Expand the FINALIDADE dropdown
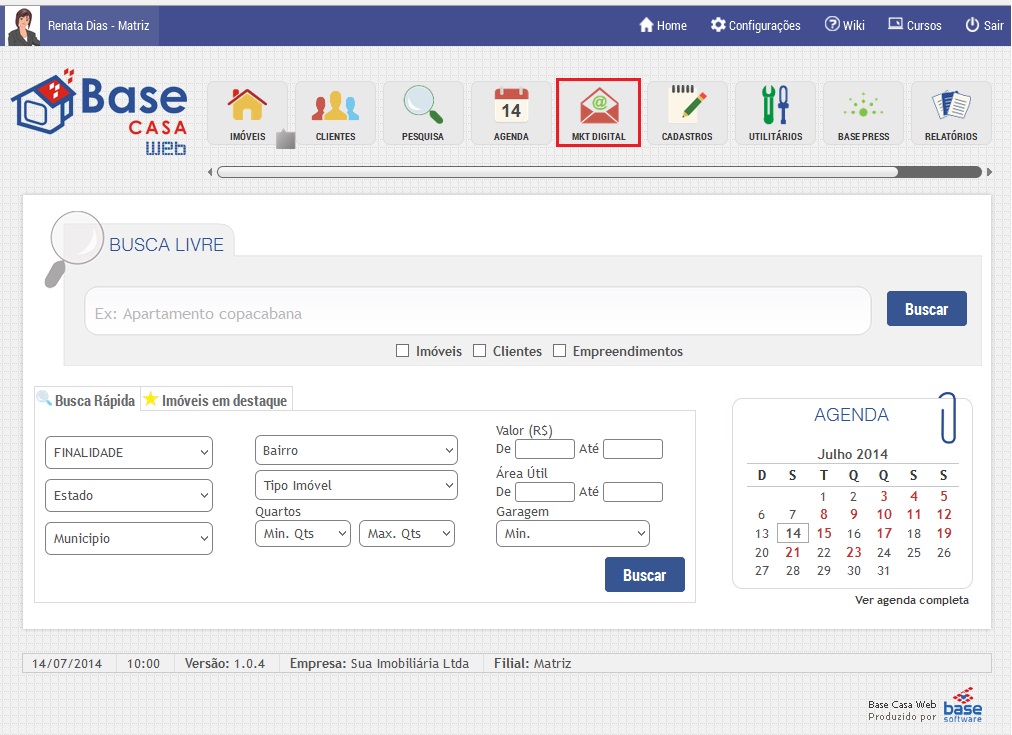This screenshot has height=735, width=1012. tap(129, 452)
